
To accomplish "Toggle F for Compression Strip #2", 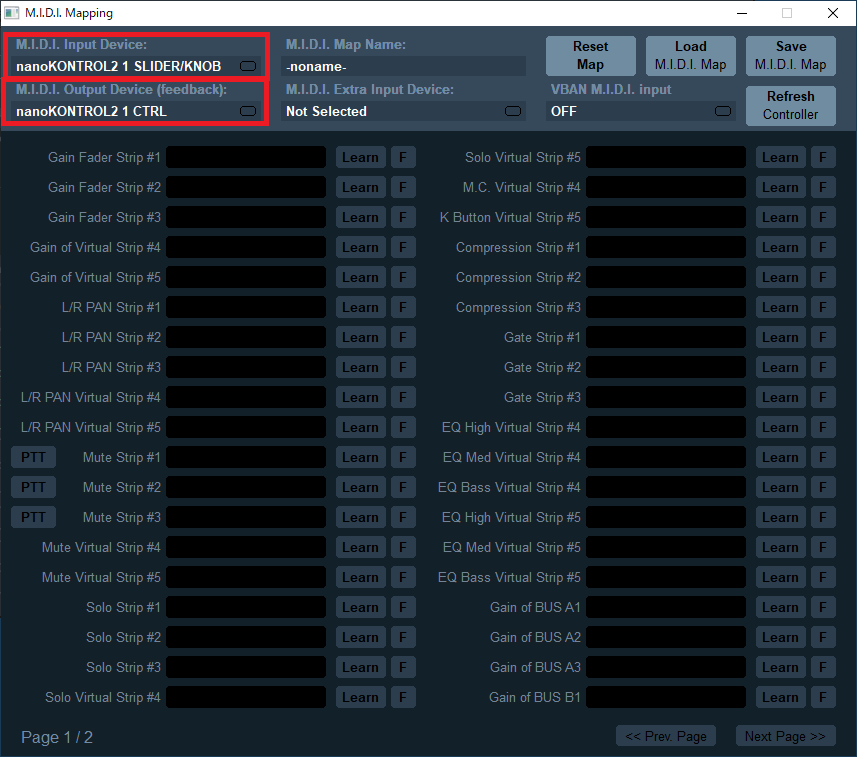I will coord(823,278).
